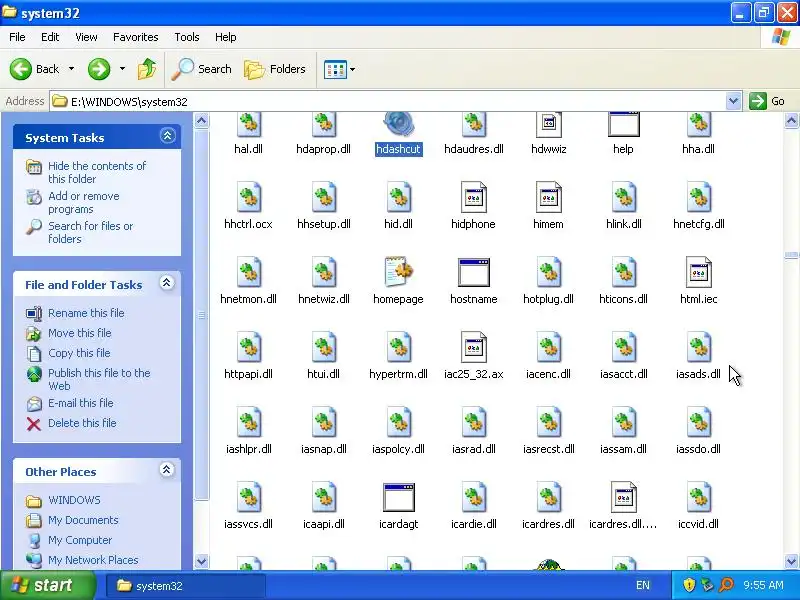Click the magnifier tray icon
800x600 pixels.
pyautogui.click(x=726, y=585)
